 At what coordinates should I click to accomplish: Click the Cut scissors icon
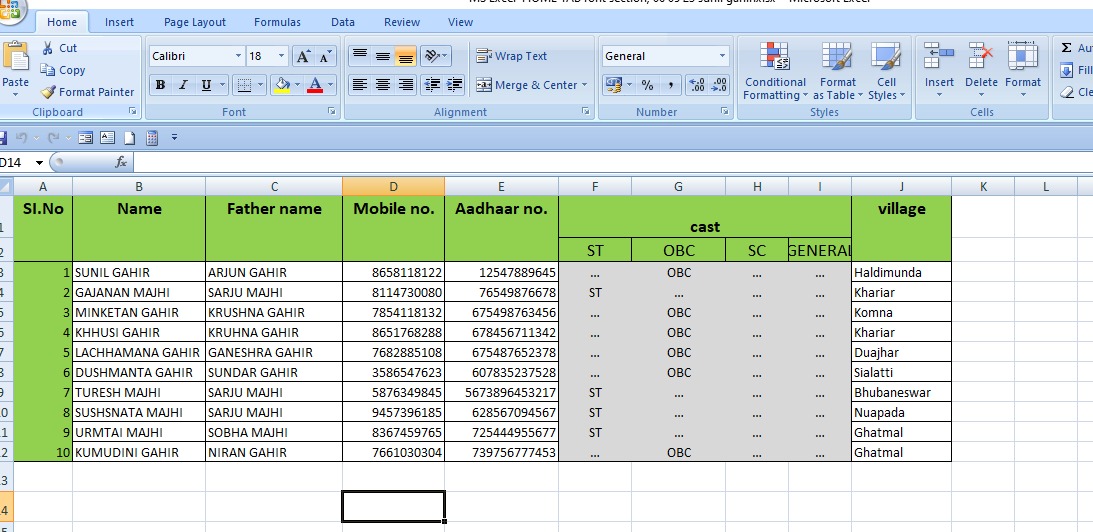49,48
